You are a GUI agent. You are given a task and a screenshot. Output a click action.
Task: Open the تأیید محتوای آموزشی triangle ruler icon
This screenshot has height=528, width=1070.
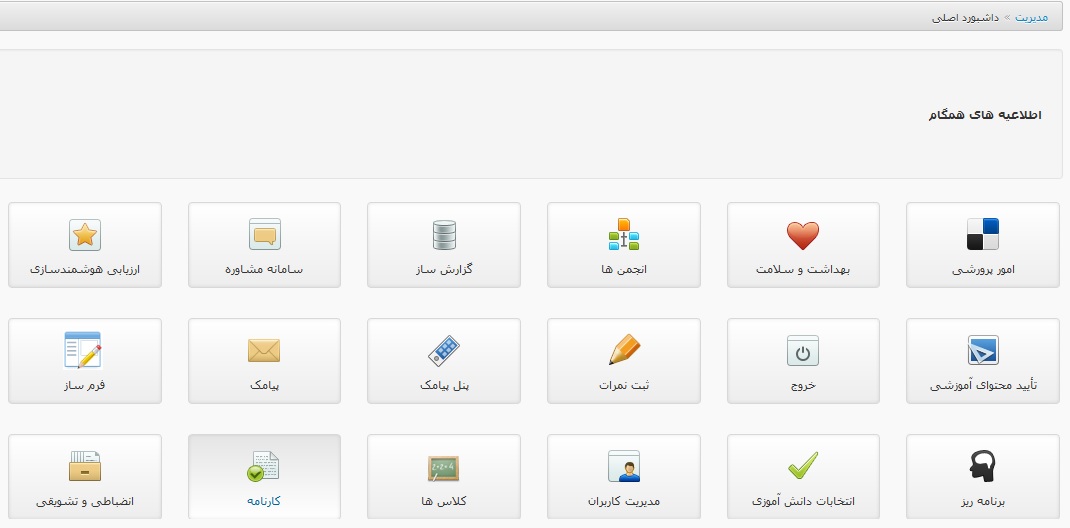(983, 351)
